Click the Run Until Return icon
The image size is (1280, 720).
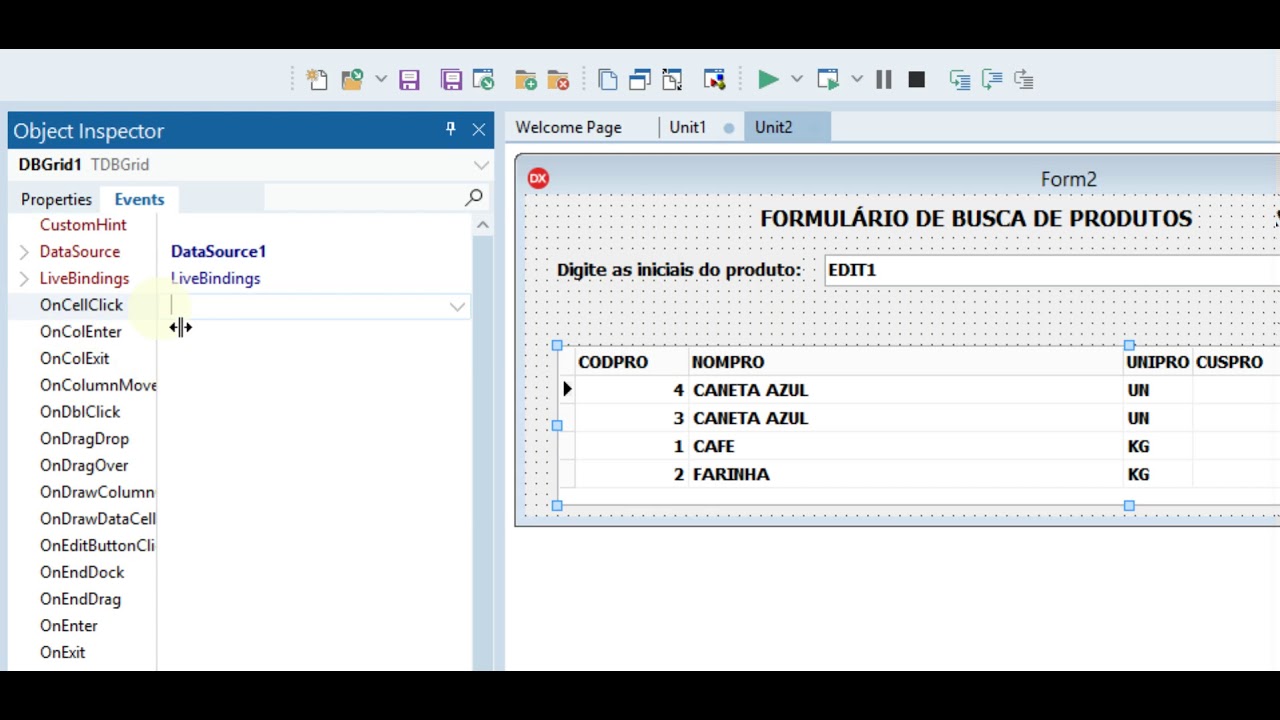[x=1024, y=80]
